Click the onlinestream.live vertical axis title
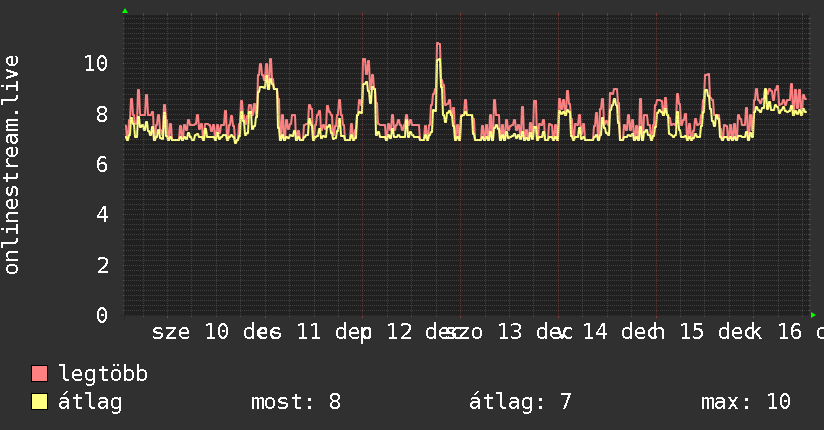 [11, 165]
